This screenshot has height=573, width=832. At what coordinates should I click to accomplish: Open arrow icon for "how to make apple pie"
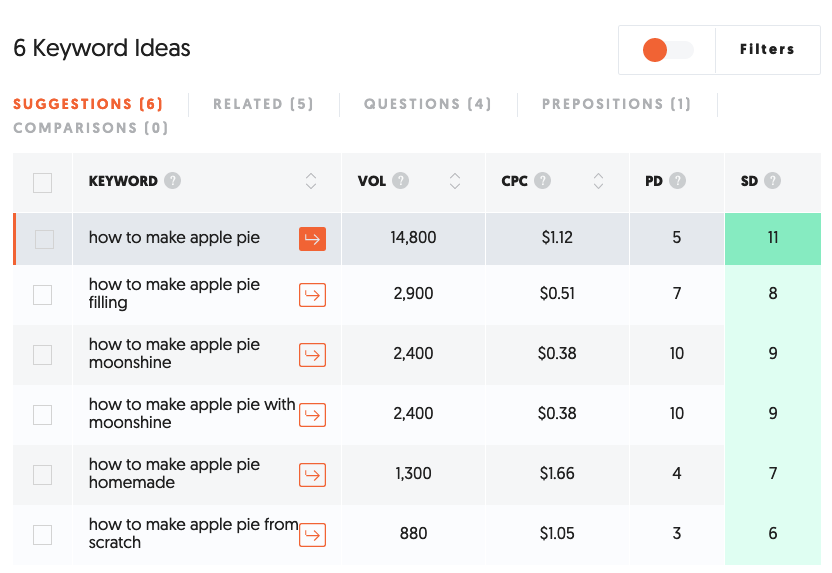(x=312, y=239)
